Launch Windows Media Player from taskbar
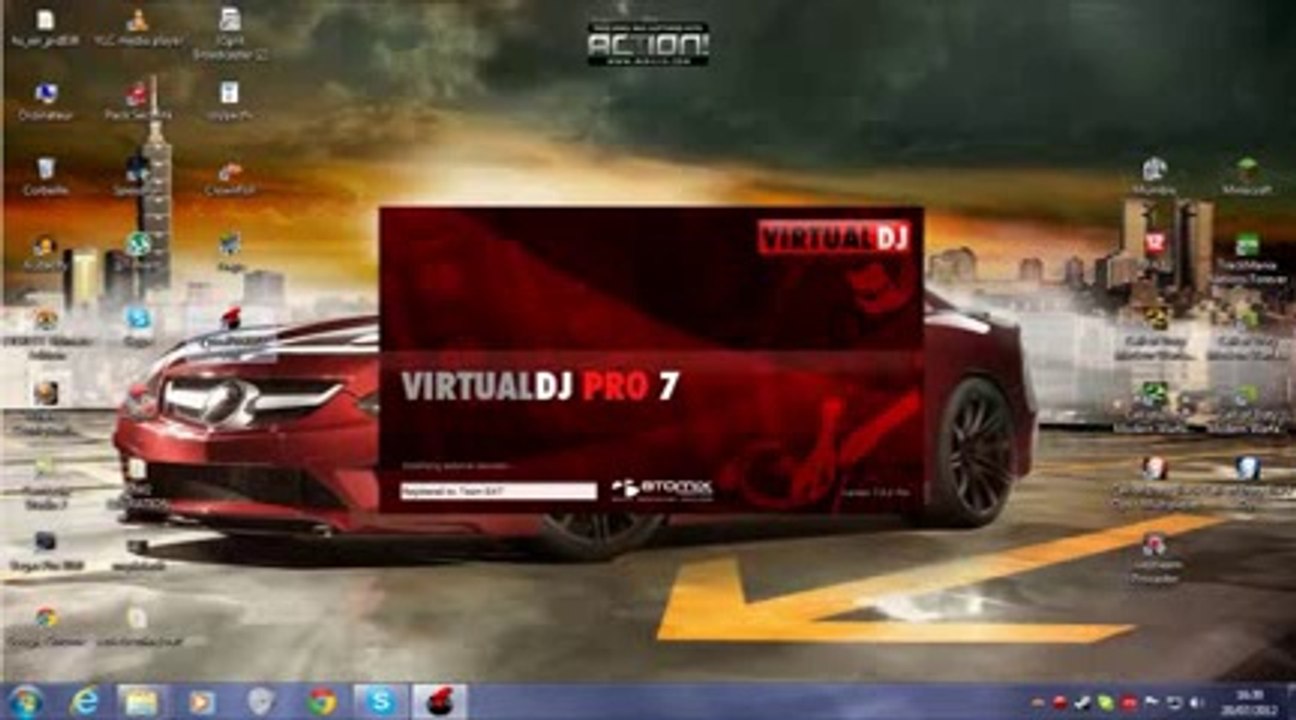Viewport: 1296px width, 720px height. [201, 701]
